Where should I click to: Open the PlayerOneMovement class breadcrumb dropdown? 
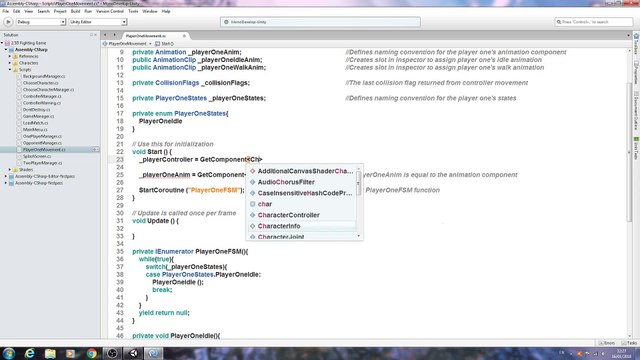point(127,44)
